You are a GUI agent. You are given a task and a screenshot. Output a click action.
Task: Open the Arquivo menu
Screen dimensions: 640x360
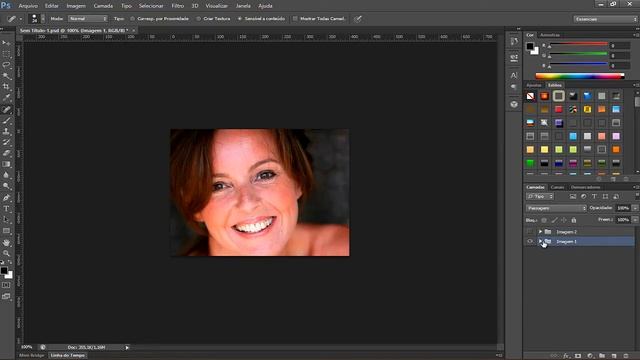(28, 6)
